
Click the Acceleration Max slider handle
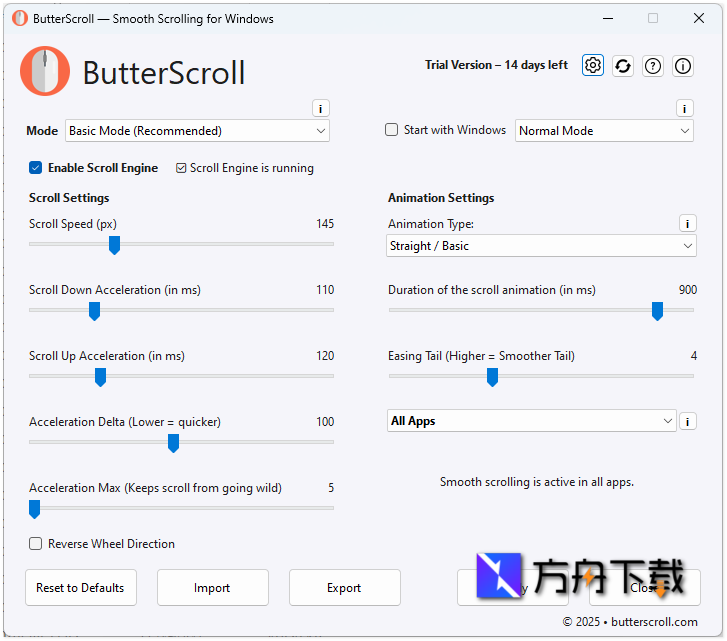(34, 509)
